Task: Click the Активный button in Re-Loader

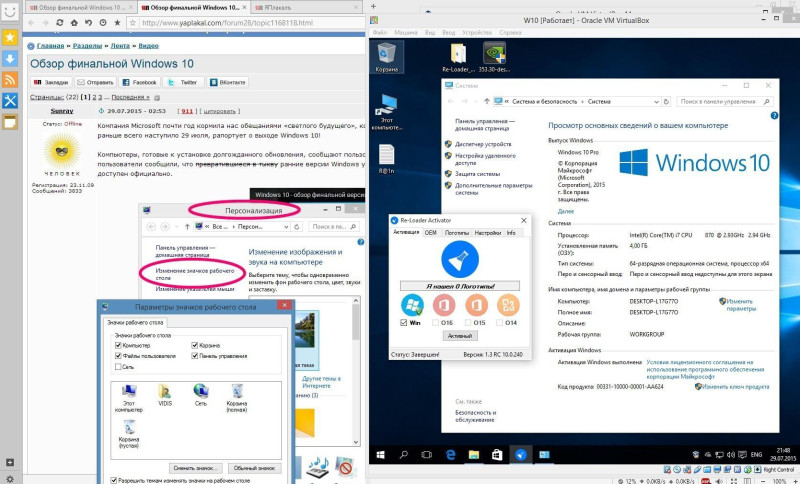Action: [x=460, y=336]
